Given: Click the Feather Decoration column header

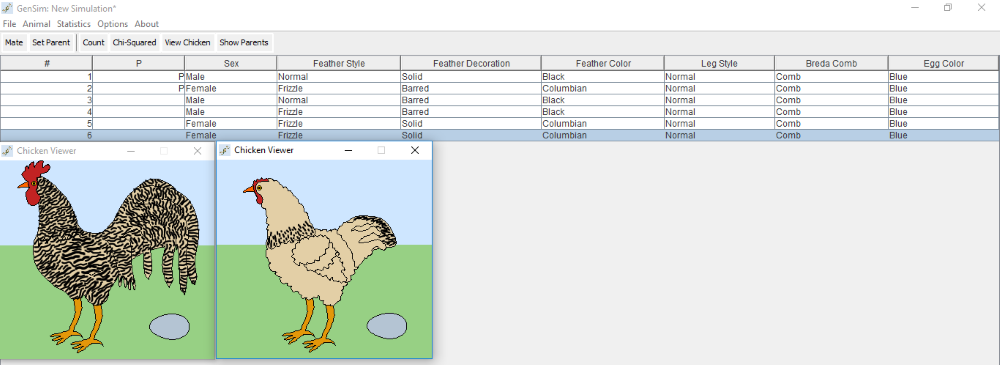Looking at the screenshot, I should [x=471, y=63].
